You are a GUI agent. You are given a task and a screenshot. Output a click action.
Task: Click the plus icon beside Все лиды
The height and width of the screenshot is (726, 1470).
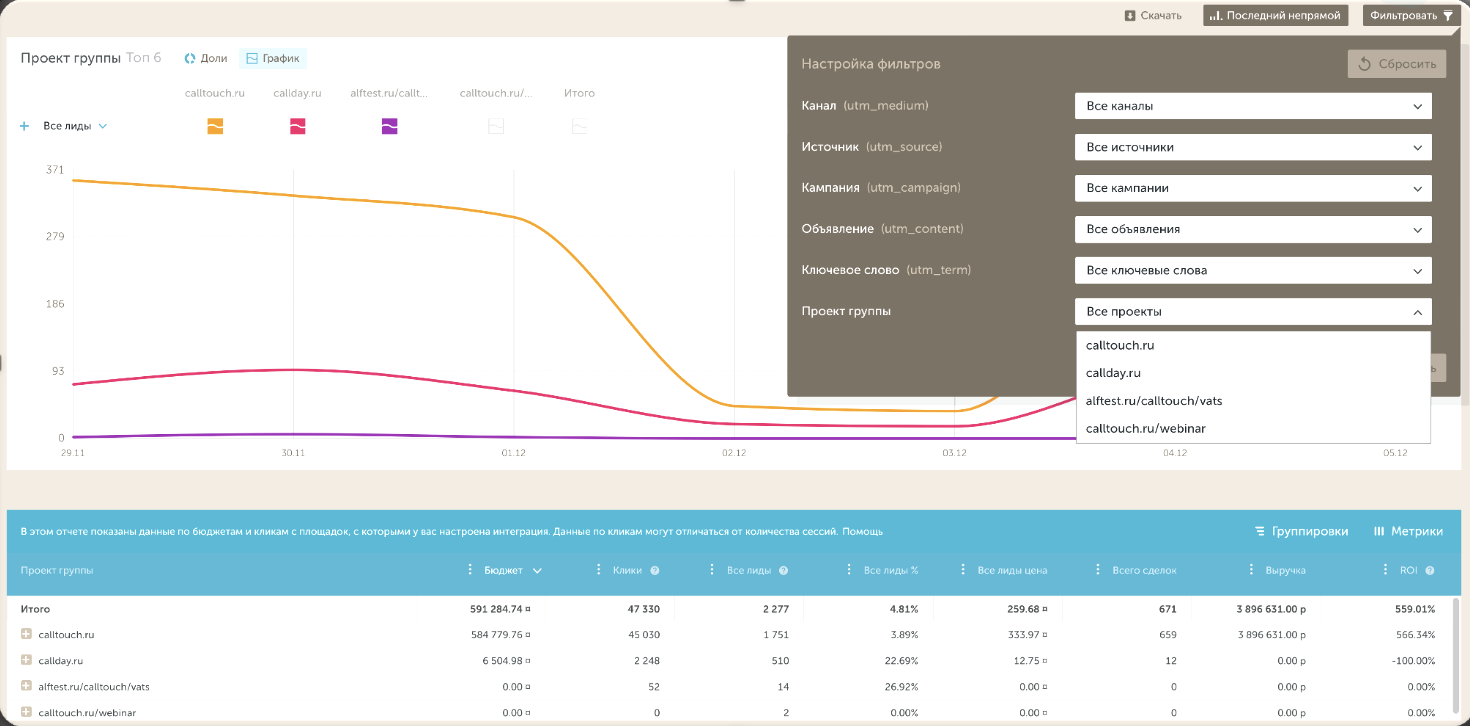(x=24, y=126)
